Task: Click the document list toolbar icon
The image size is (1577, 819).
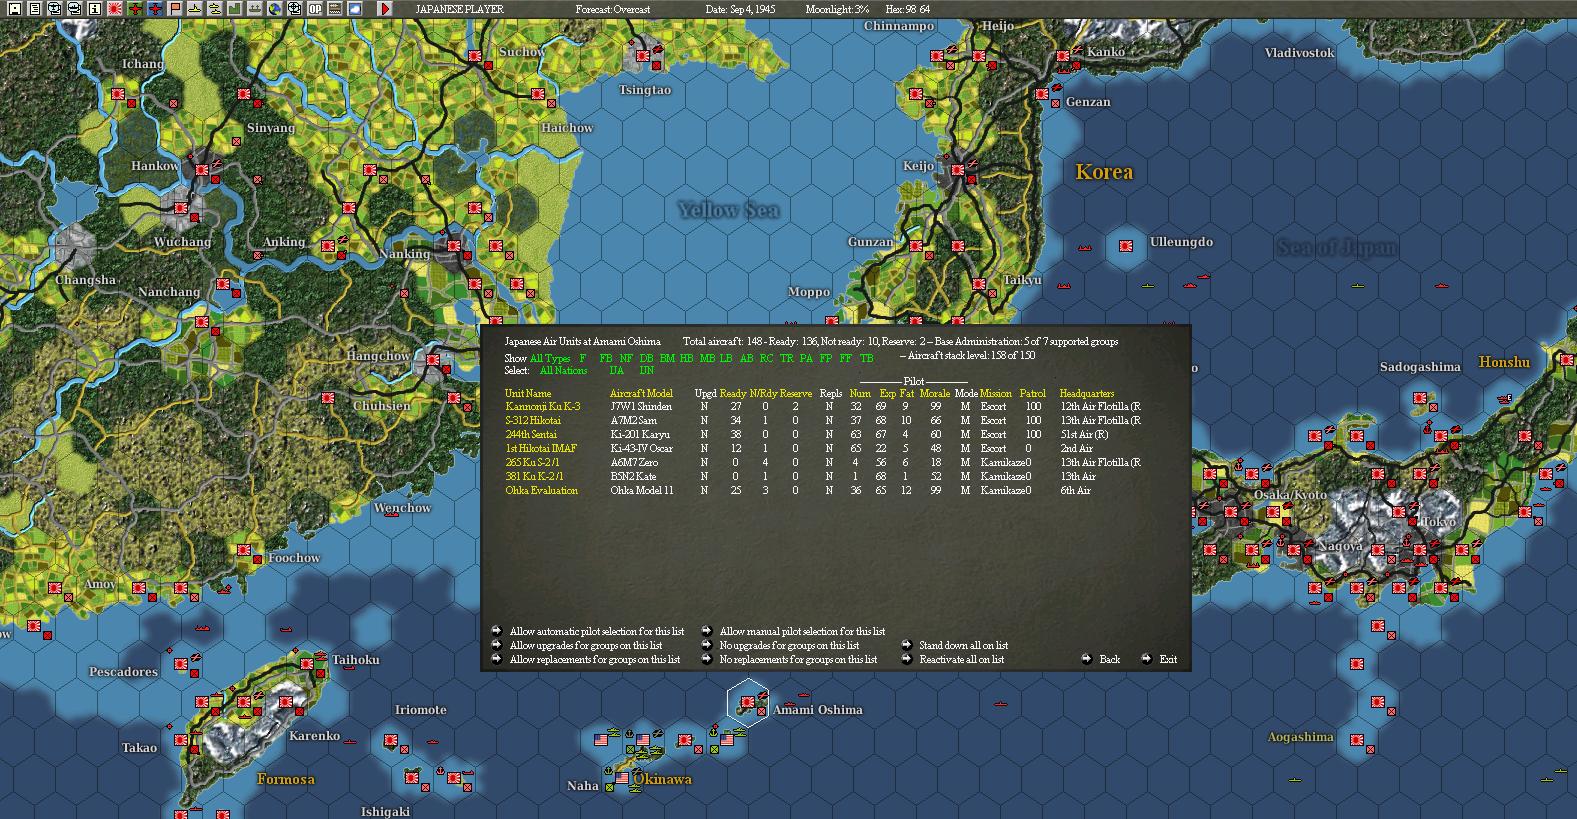Action: (x=35, y=9)
